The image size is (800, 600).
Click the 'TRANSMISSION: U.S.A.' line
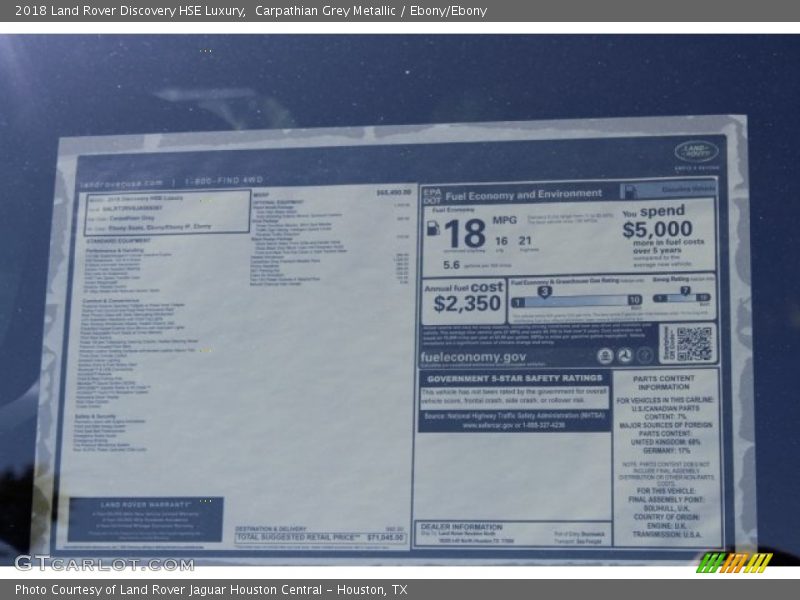point(666,534)
